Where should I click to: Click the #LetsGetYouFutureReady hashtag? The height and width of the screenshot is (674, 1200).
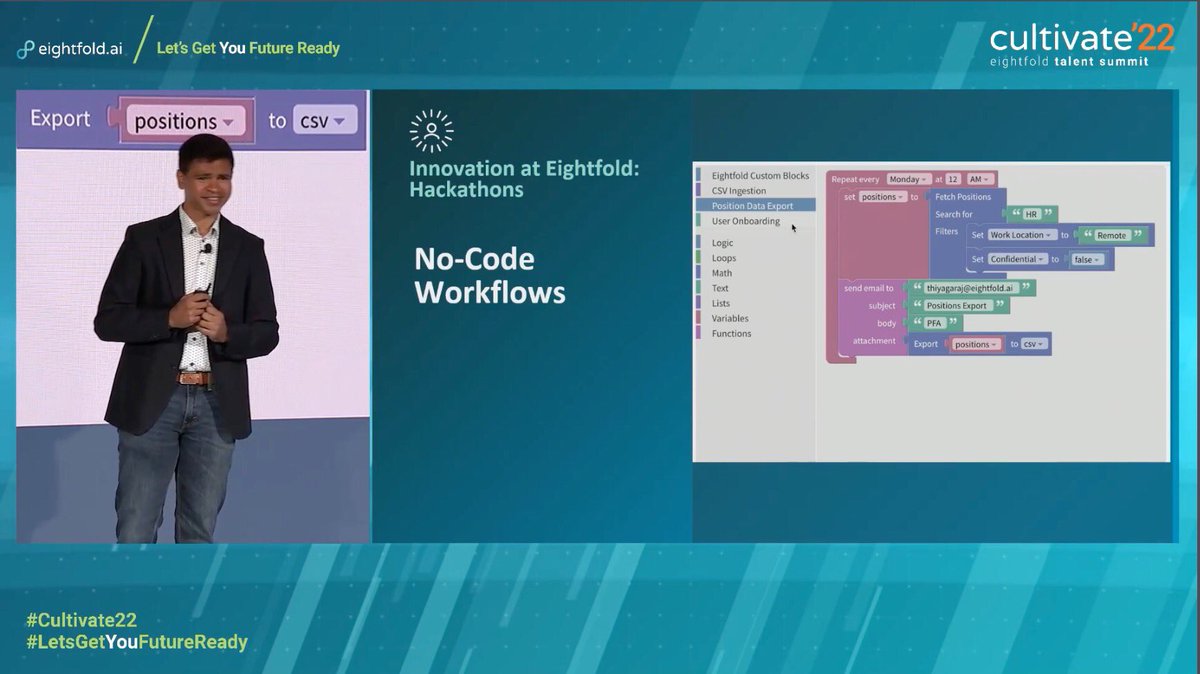[x=136, y=642]
